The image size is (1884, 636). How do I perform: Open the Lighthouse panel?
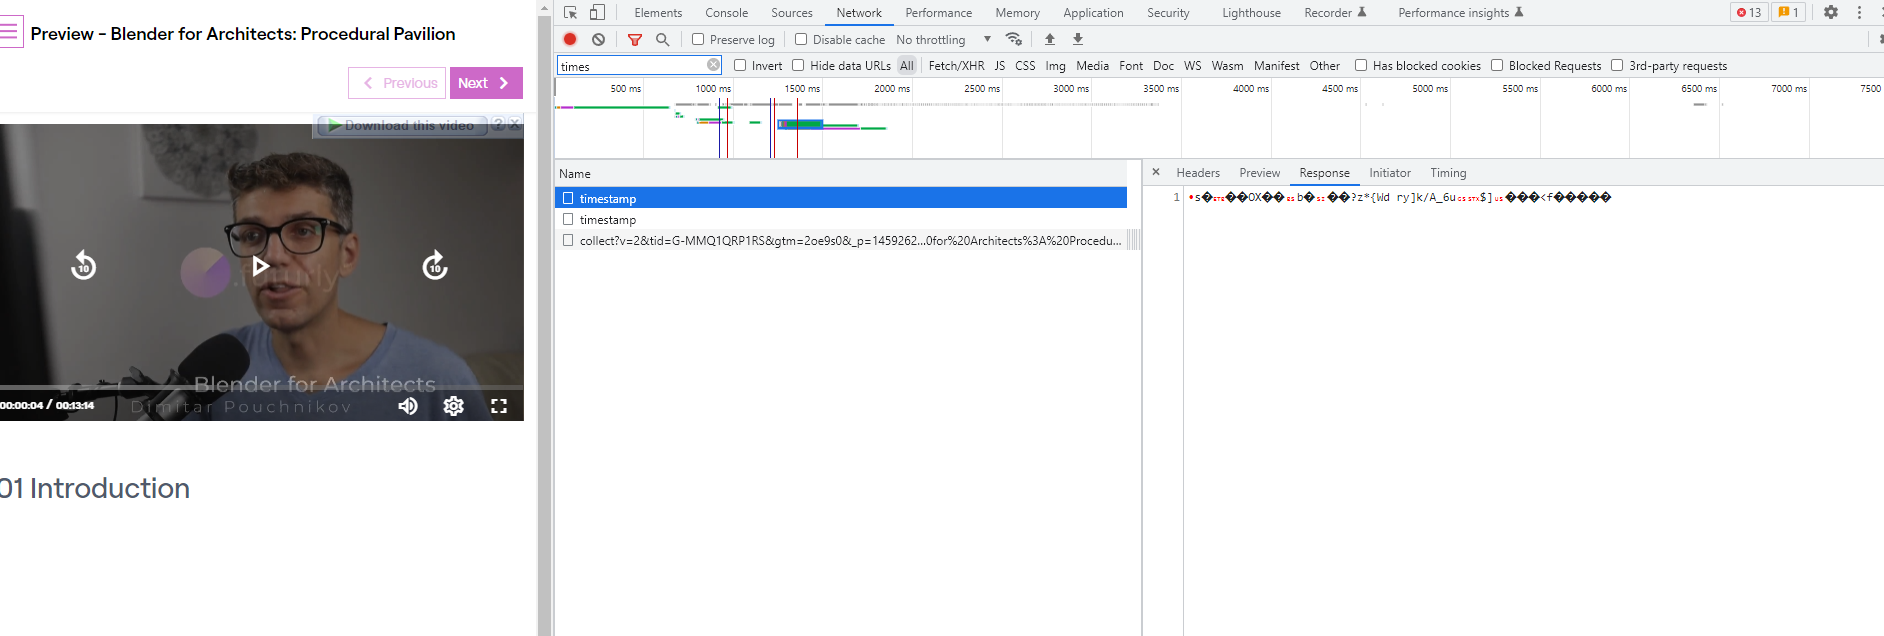point(1251,13)
